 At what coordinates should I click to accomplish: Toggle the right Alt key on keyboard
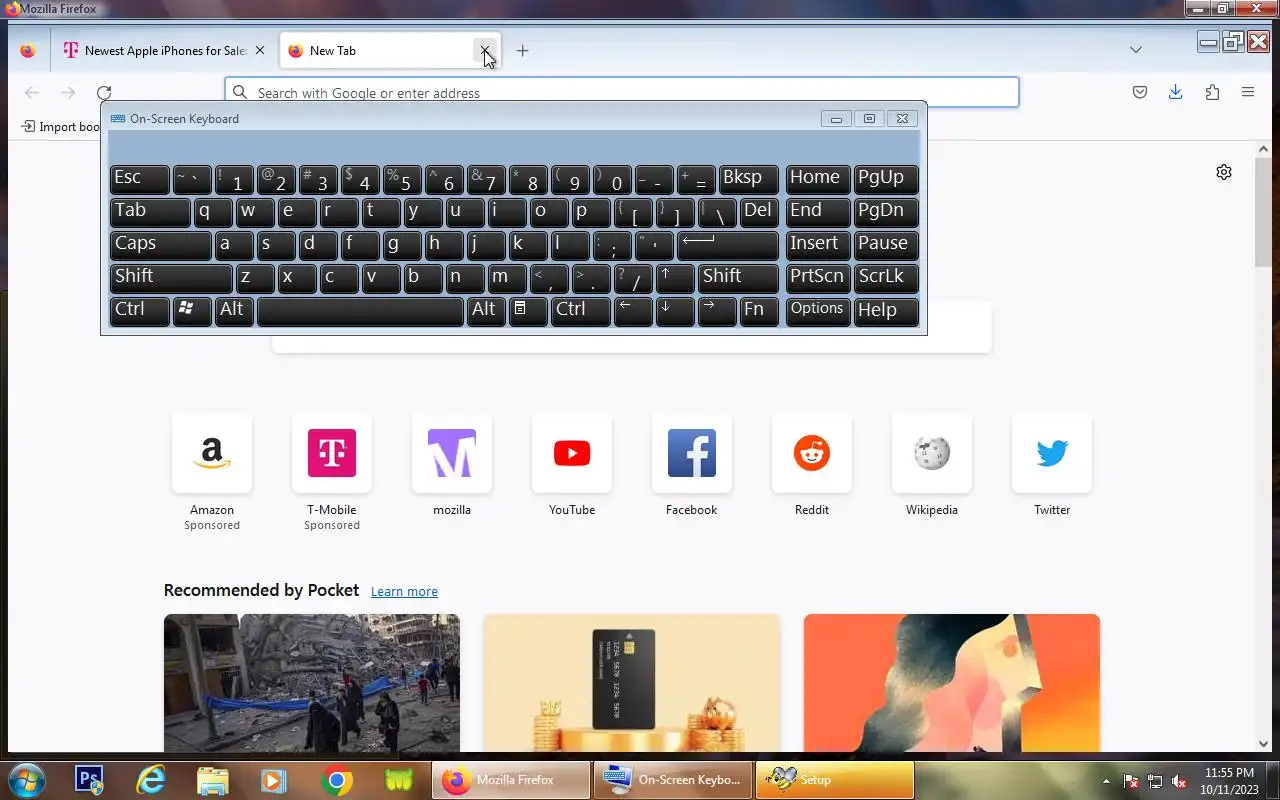(485, 311)
